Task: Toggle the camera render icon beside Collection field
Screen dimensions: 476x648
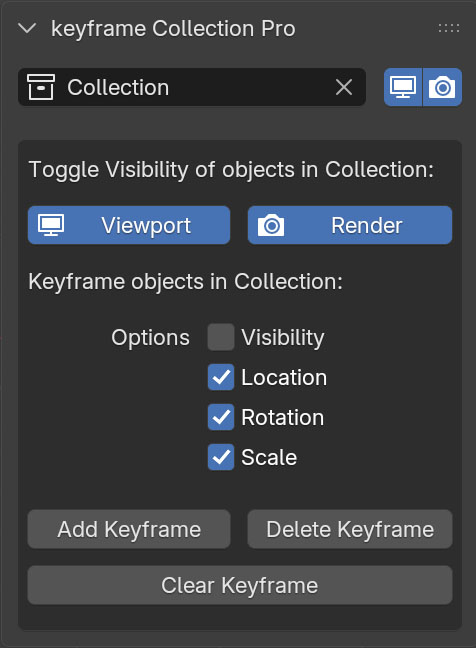Action: (442, 87)
